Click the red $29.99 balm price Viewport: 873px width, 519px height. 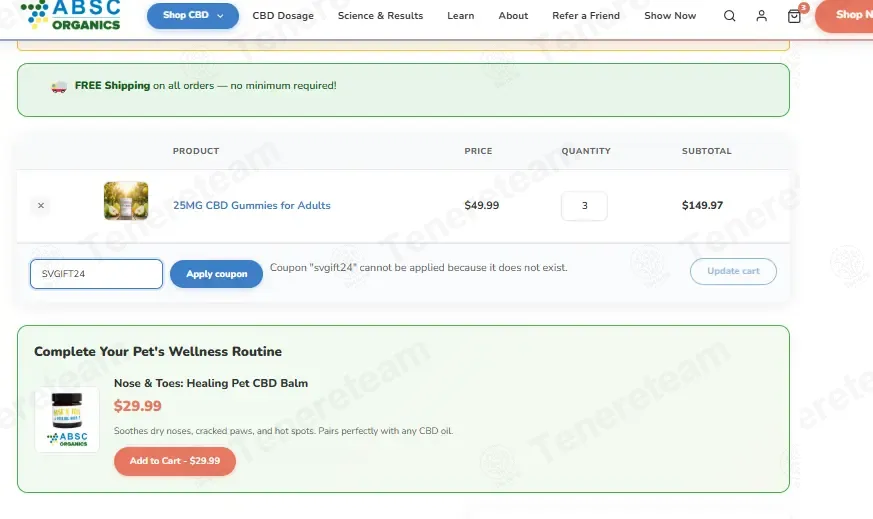[x=138, y=406]
